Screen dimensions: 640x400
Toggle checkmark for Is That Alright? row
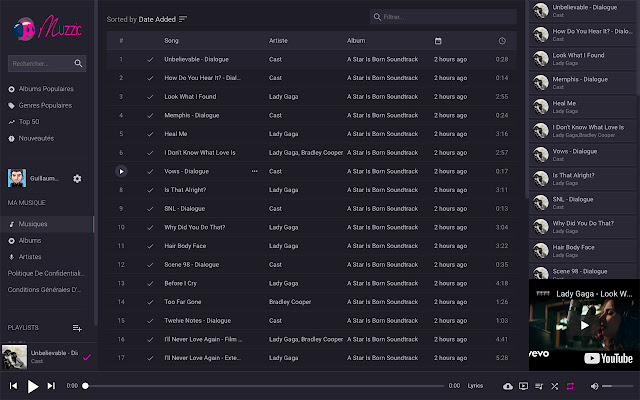pyautogui.click(x=150, y=190)
